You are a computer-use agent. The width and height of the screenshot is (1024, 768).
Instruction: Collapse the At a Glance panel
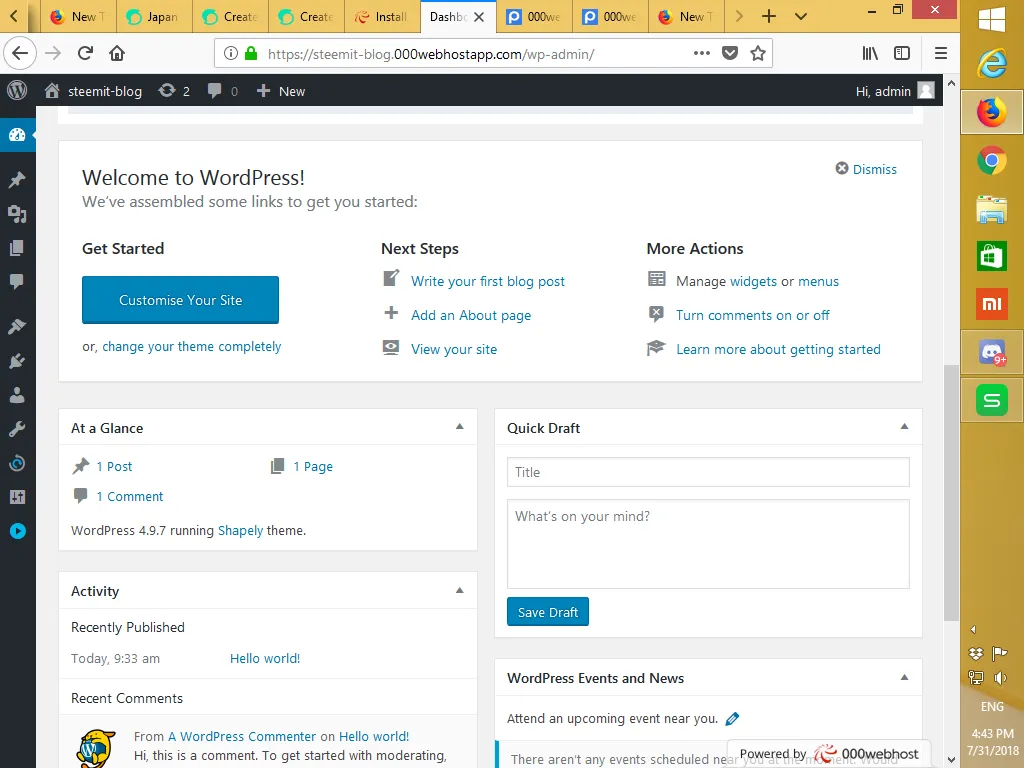coord(460,426)
